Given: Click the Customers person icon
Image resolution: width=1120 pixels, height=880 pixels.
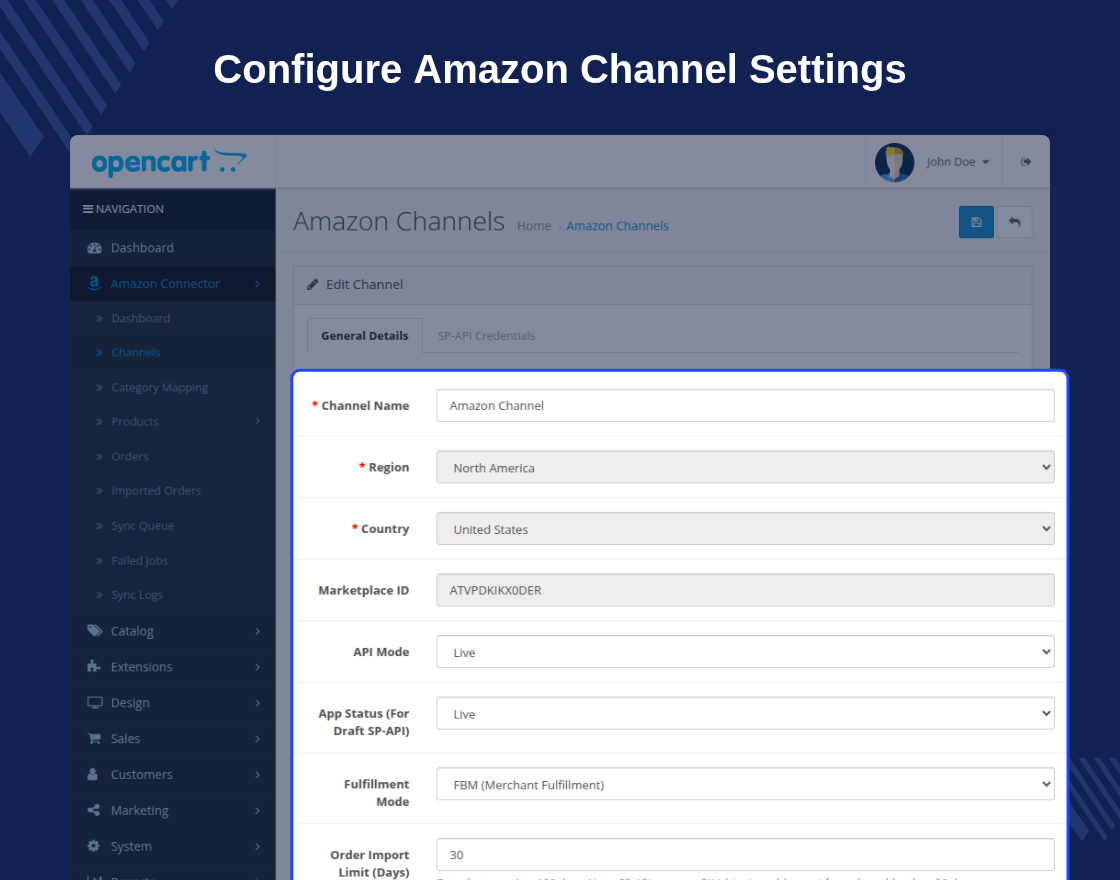Looking at the screenshot, I should (93, 774).
